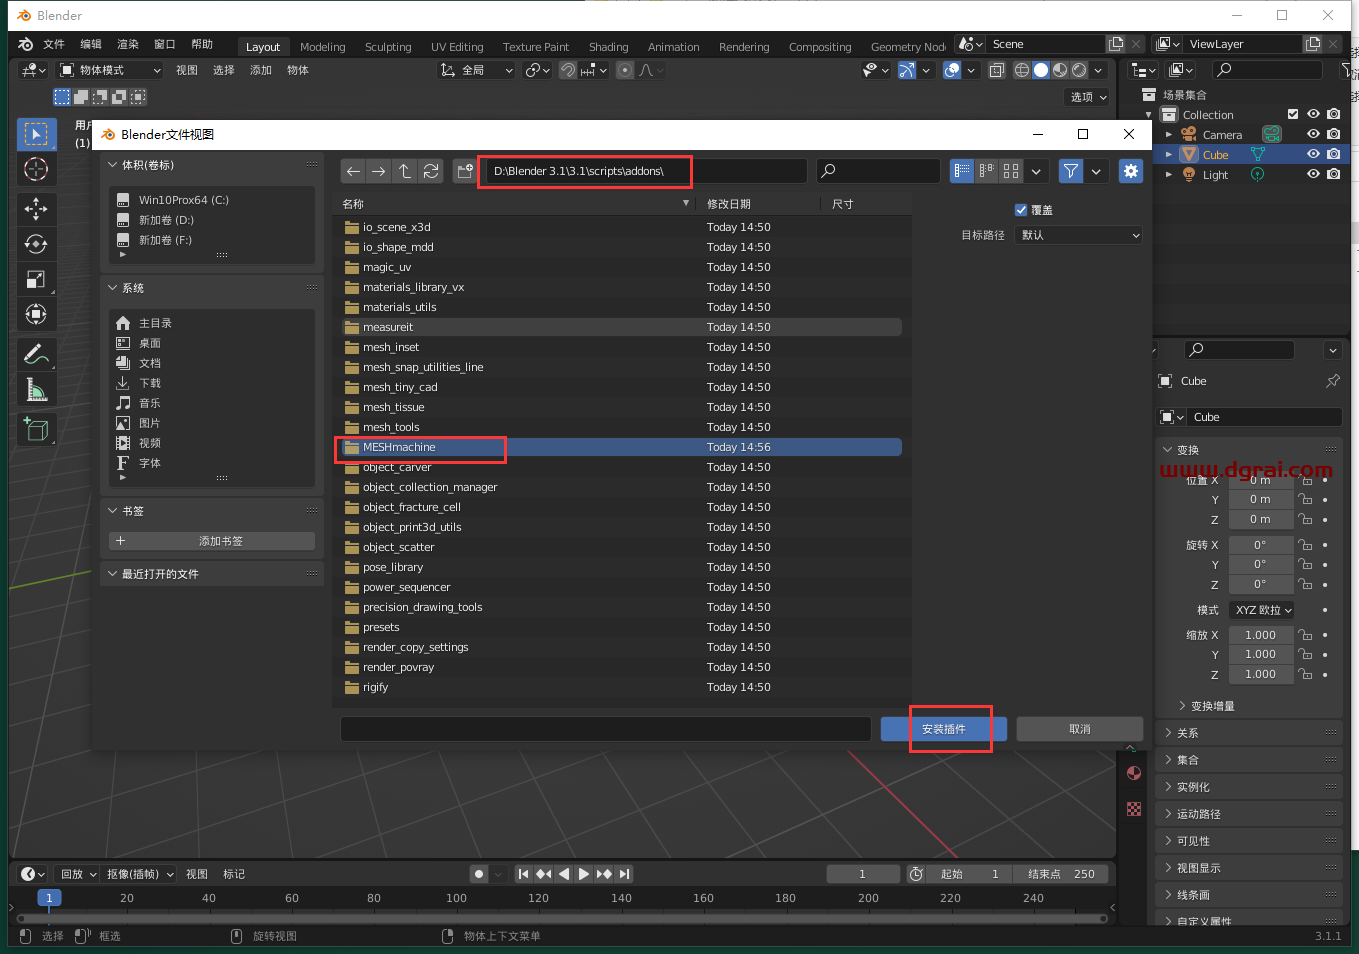Click the settings gear in the file browser

[1130, 171]
